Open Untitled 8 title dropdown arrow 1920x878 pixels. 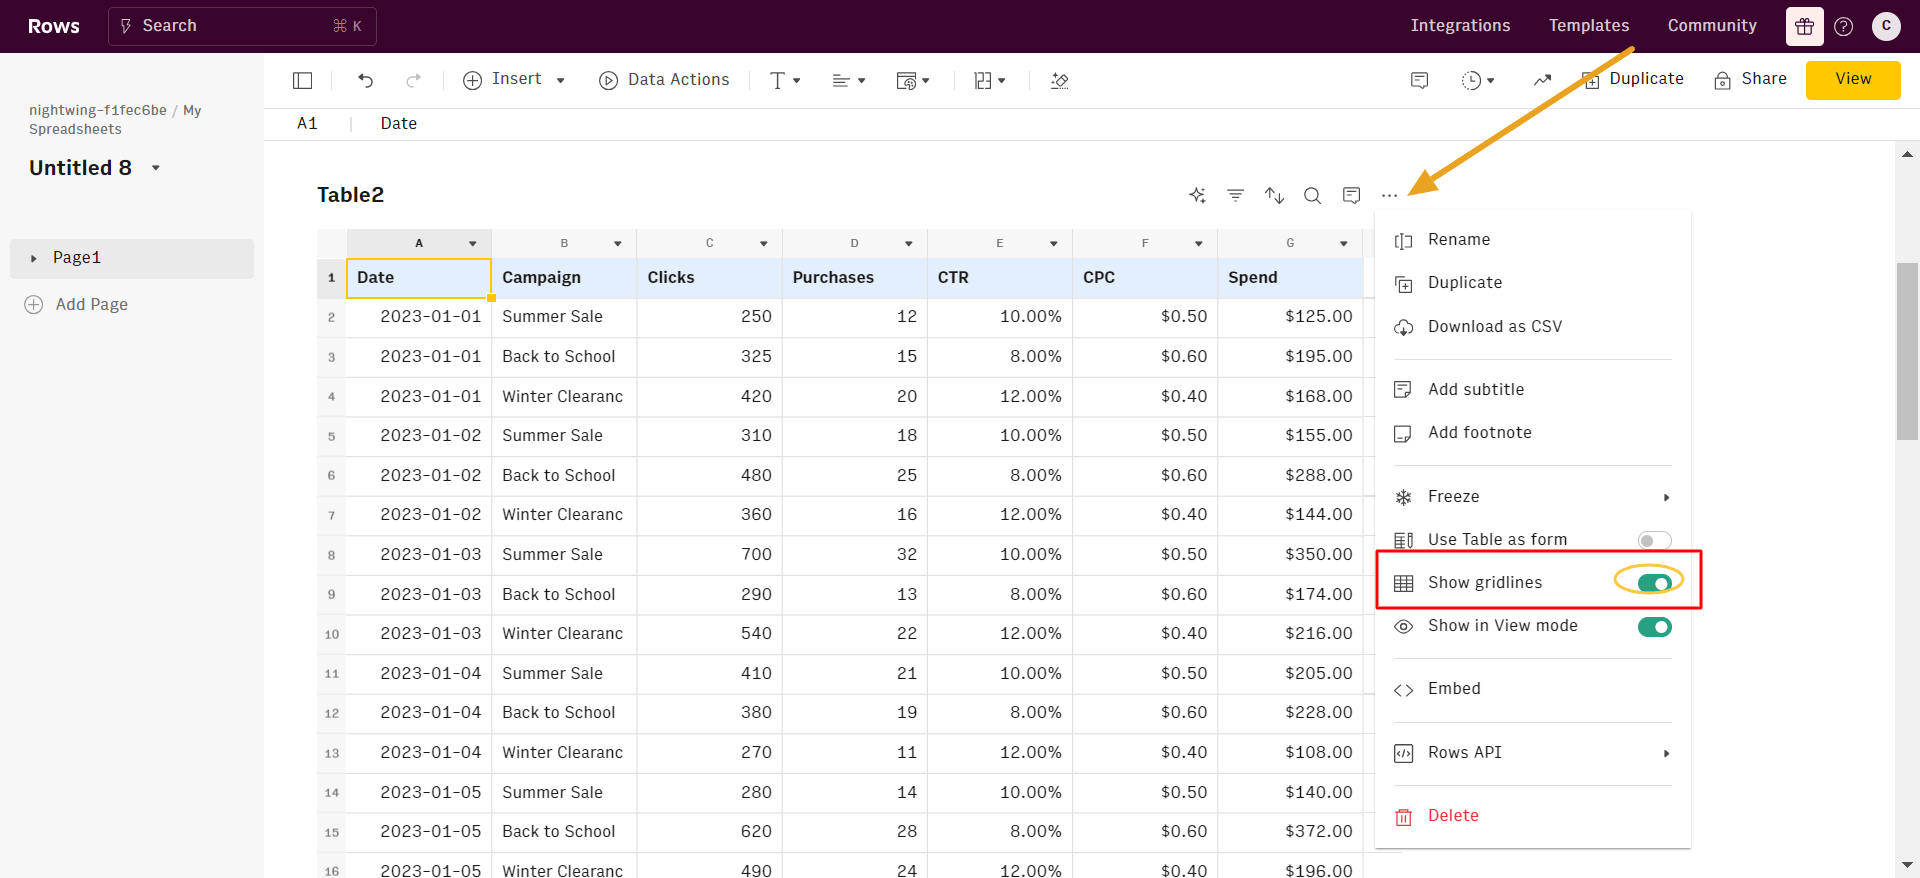tap(156, 168)
